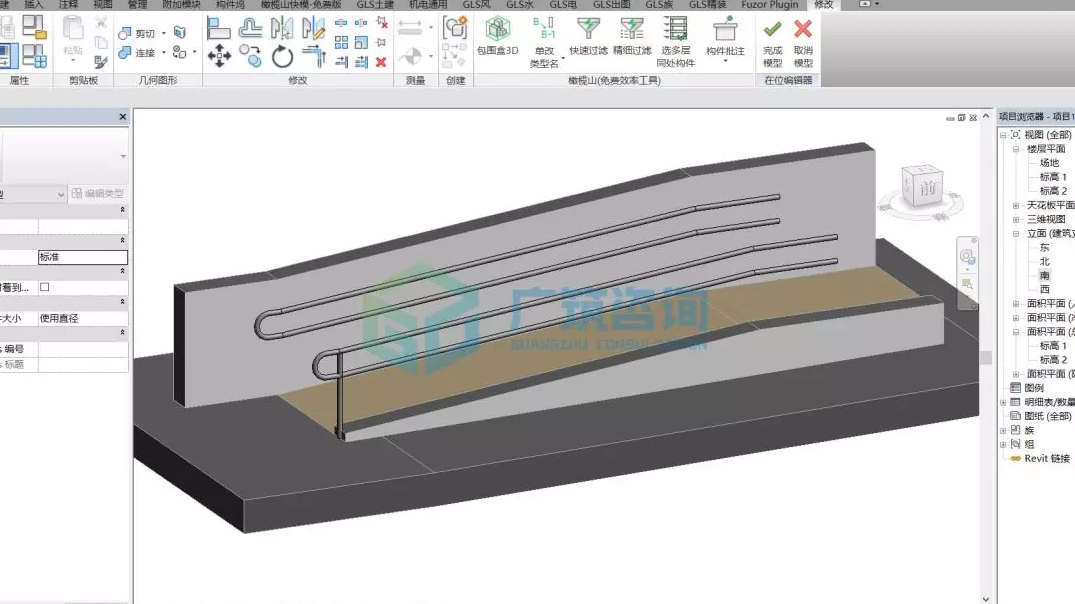Click the Cancel Model red X
Viewport: 1075px width, 604px height.
(x=803, y=29)
